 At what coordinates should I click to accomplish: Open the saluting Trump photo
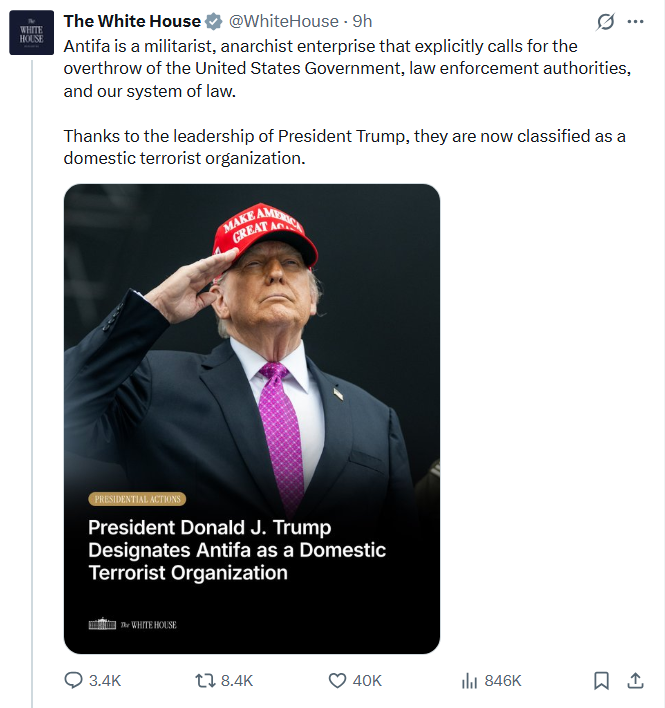click(252, 330)
